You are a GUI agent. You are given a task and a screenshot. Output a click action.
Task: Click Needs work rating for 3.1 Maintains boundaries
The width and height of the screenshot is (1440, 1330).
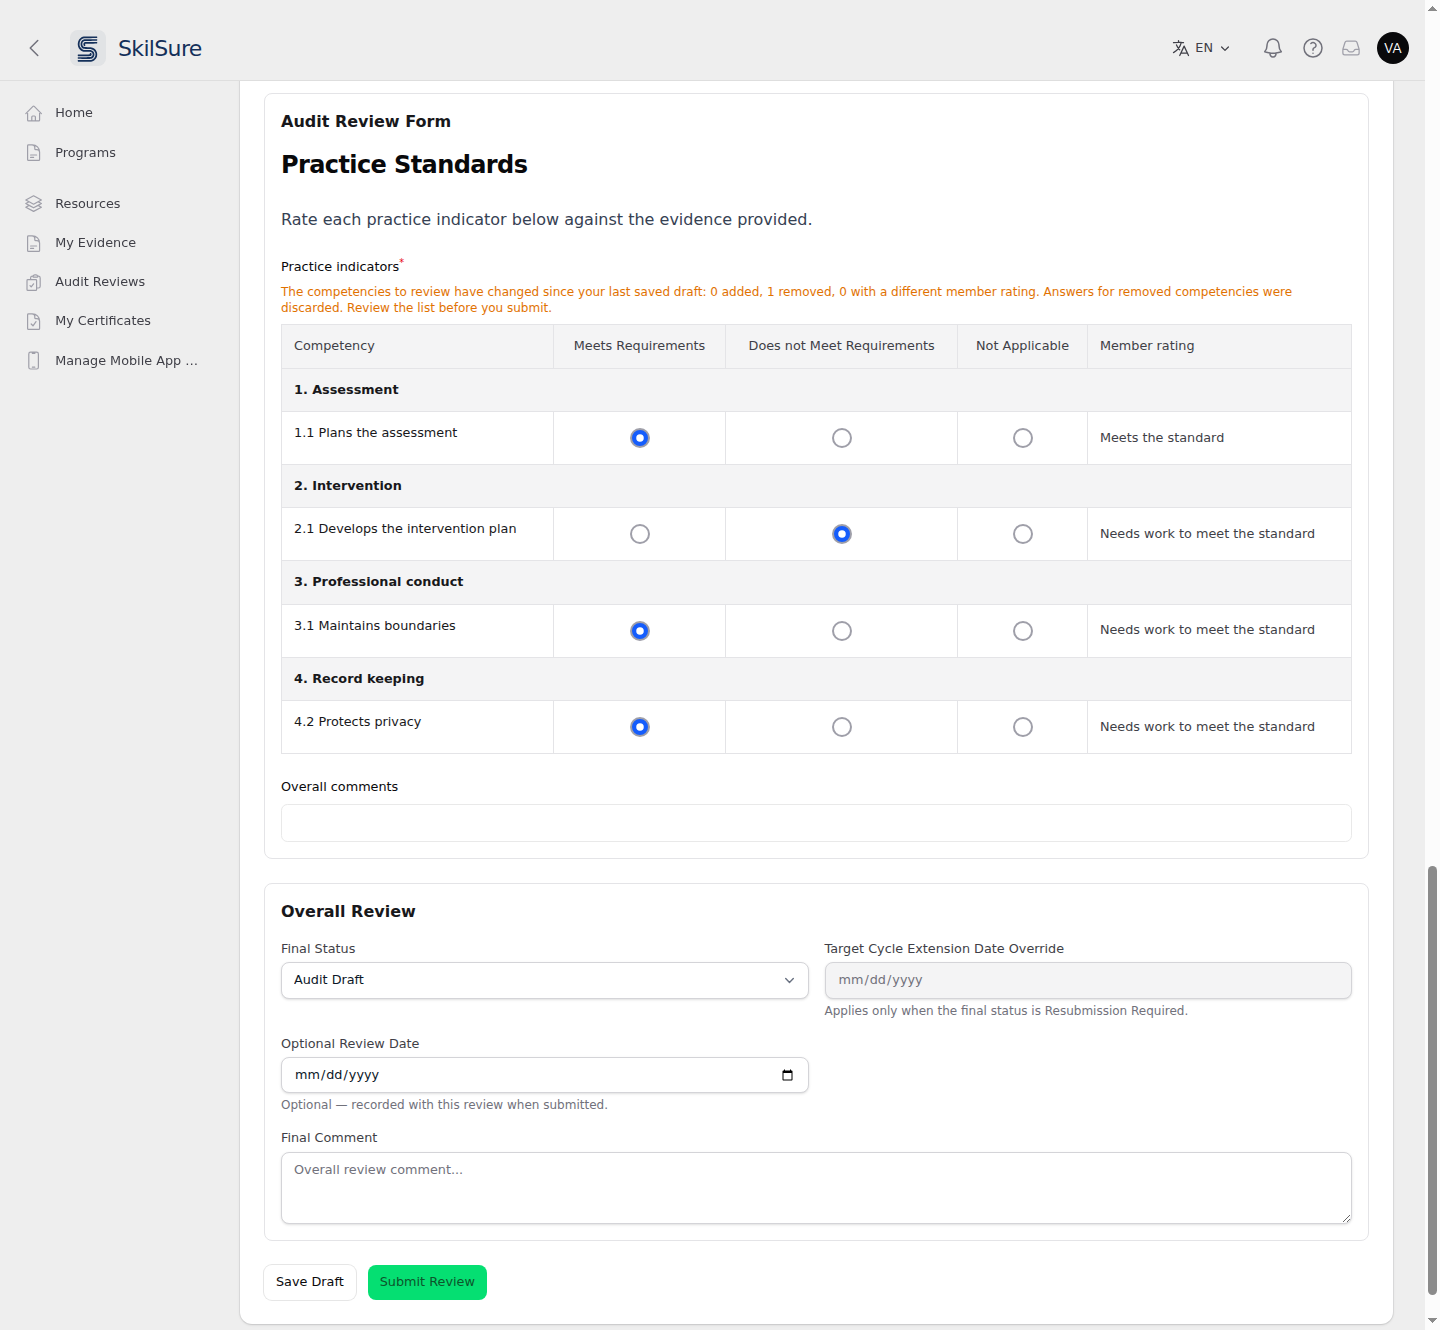(1207, 630)
